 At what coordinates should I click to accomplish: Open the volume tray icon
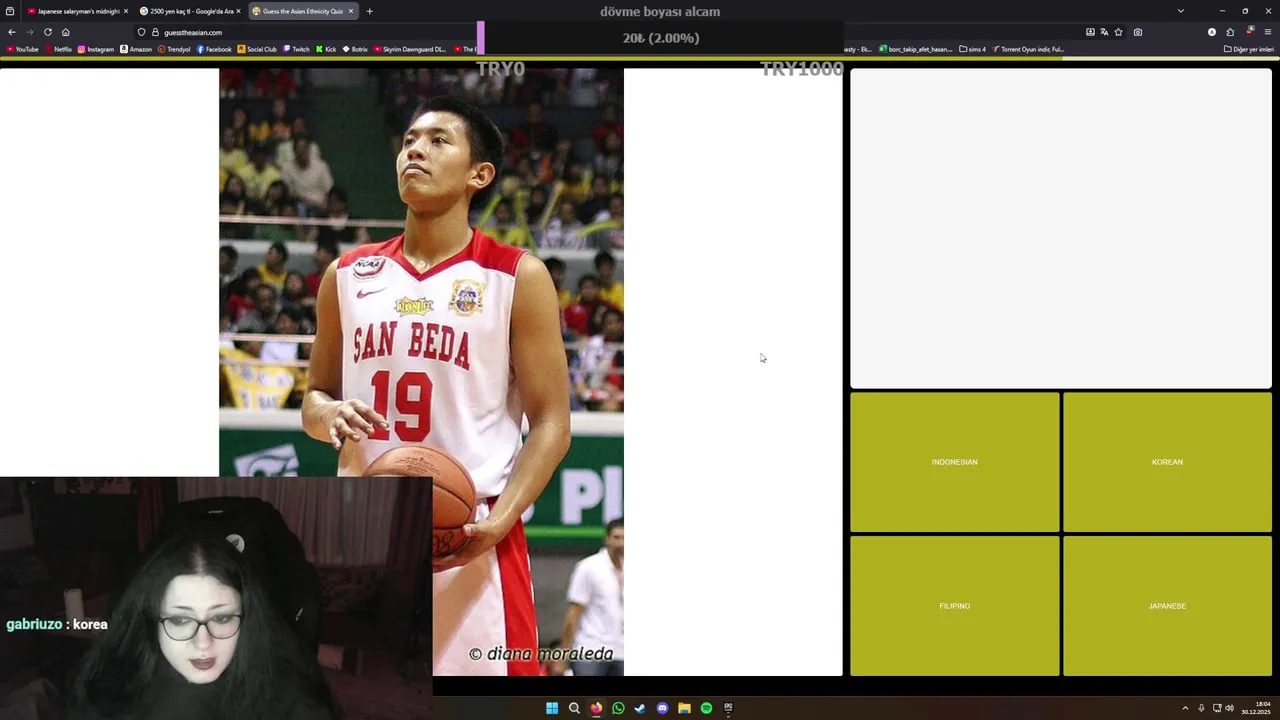click(x=1229, y=708)
